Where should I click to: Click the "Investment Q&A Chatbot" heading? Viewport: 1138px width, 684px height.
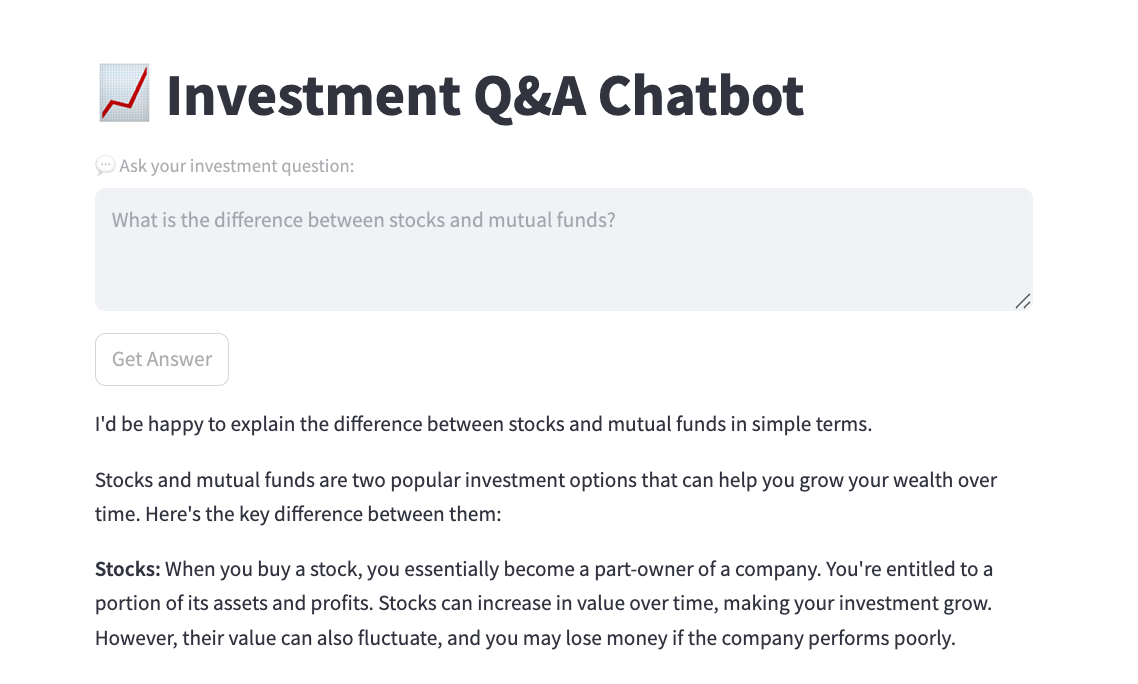coord(485,95)
